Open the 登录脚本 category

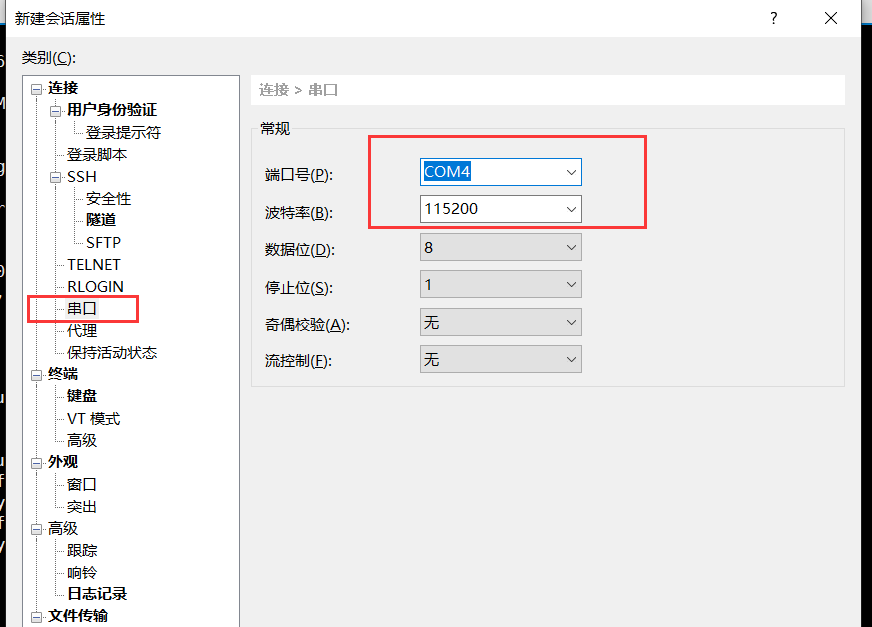pos(97,155)
